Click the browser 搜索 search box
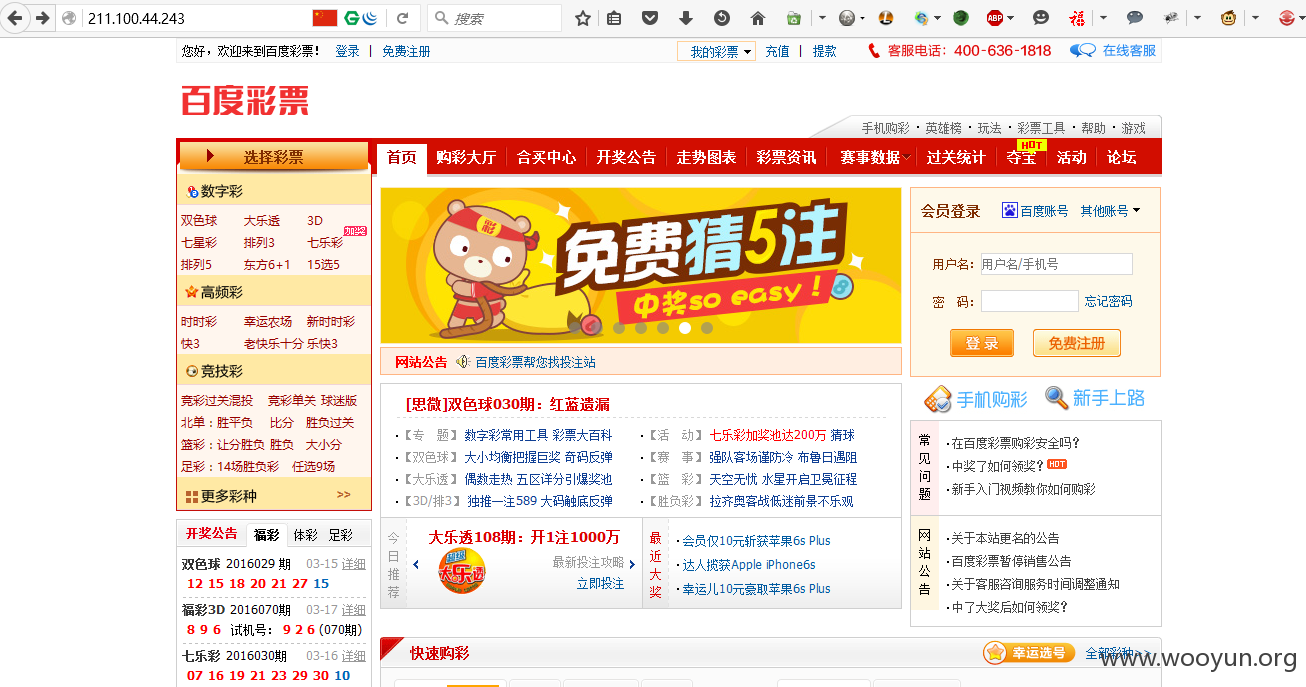 [x=495, y=18]
